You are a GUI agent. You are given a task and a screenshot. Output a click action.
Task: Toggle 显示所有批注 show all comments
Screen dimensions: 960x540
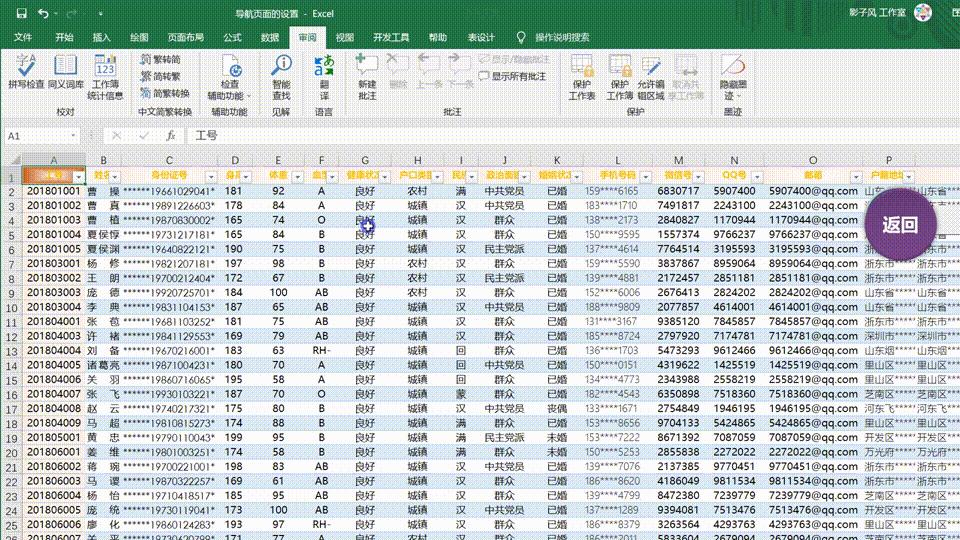(519, 76)
